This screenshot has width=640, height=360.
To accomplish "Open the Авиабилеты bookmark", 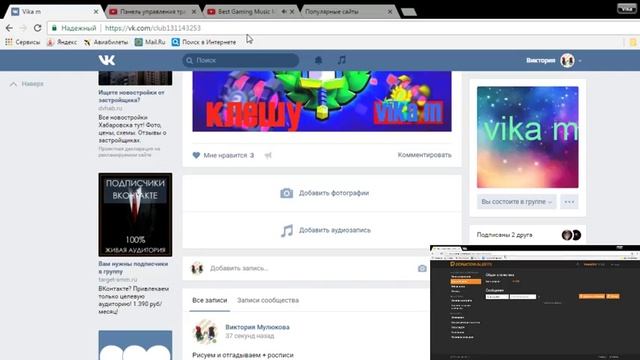I will (x=106, y=42).
